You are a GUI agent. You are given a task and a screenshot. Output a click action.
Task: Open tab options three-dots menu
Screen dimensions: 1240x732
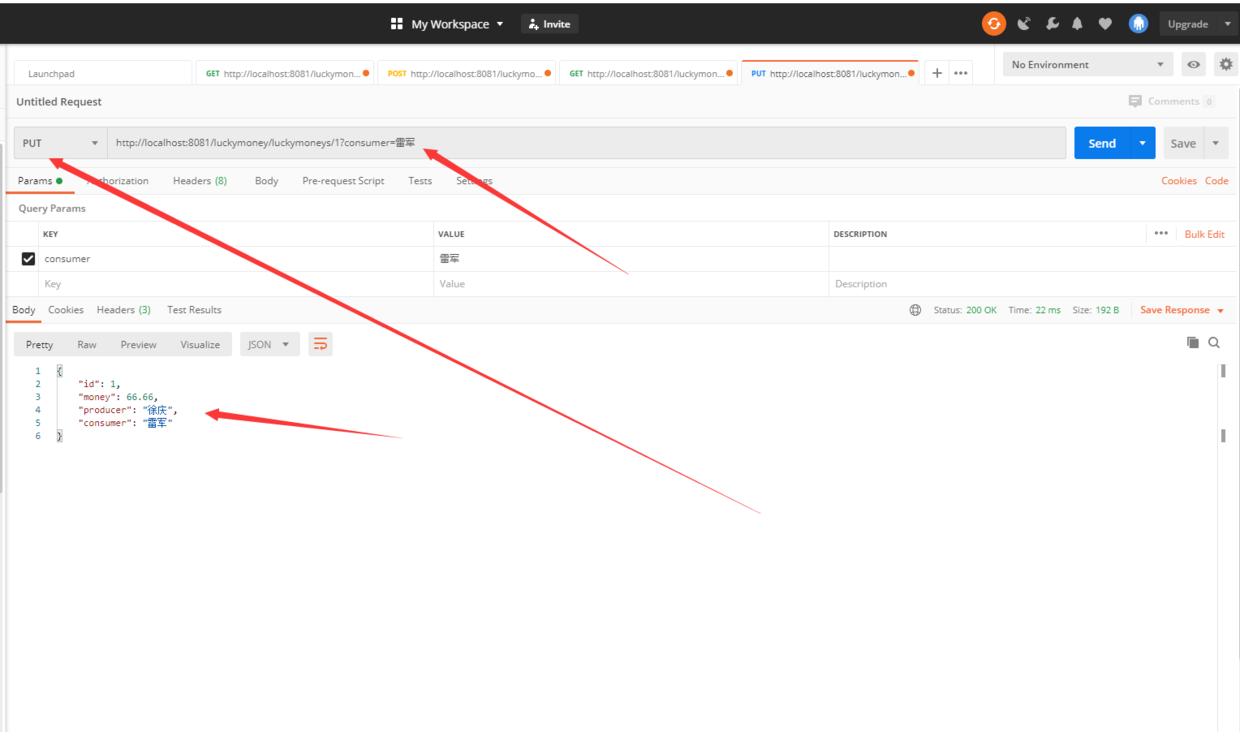click(x=961, y=73)
